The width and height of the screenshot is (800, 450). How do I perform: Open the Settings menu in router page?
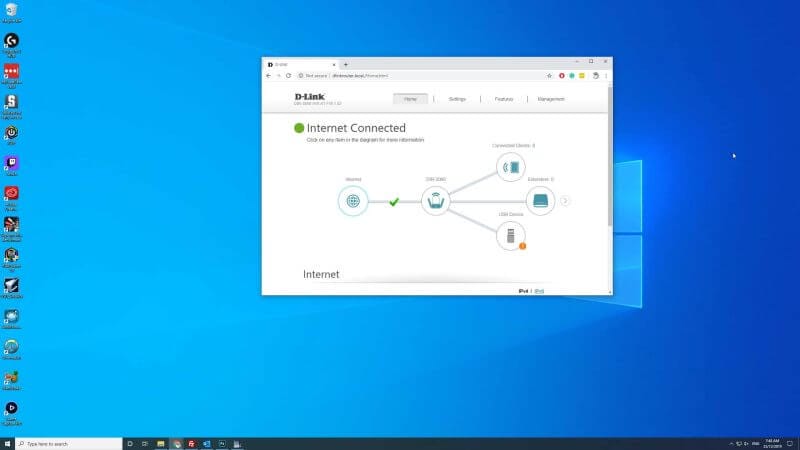pyautogui.click(x=457, y=99)
